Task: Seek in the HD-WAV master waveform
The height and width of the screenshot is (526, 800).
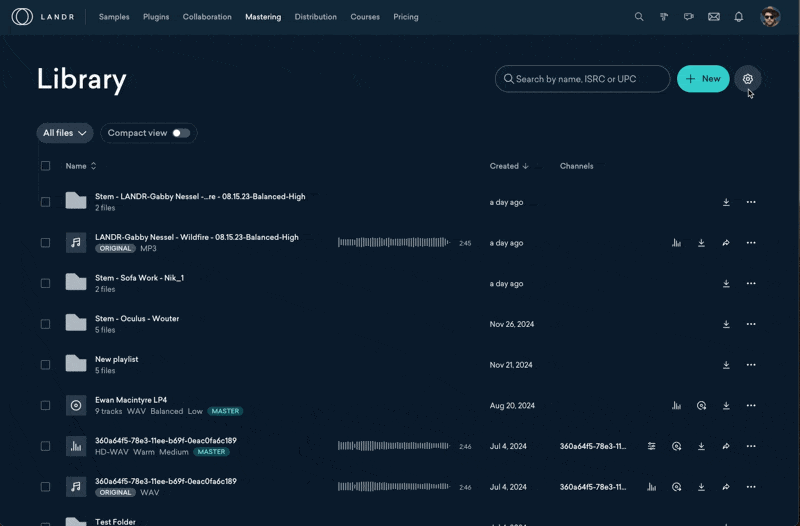Action: pos(393,446)
